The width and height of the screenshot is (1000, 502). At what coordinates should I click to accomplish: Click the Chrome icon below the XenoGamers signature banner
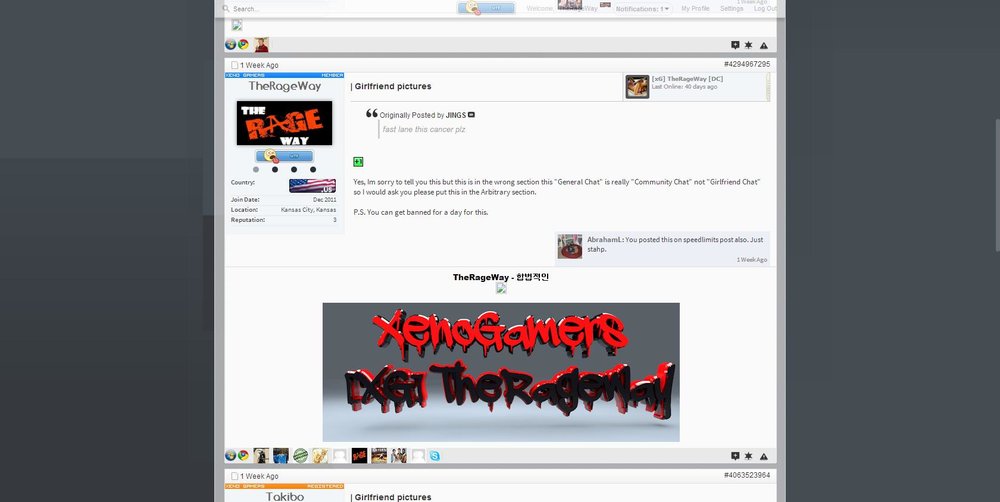pyautogui.click(x=243, y=455)
